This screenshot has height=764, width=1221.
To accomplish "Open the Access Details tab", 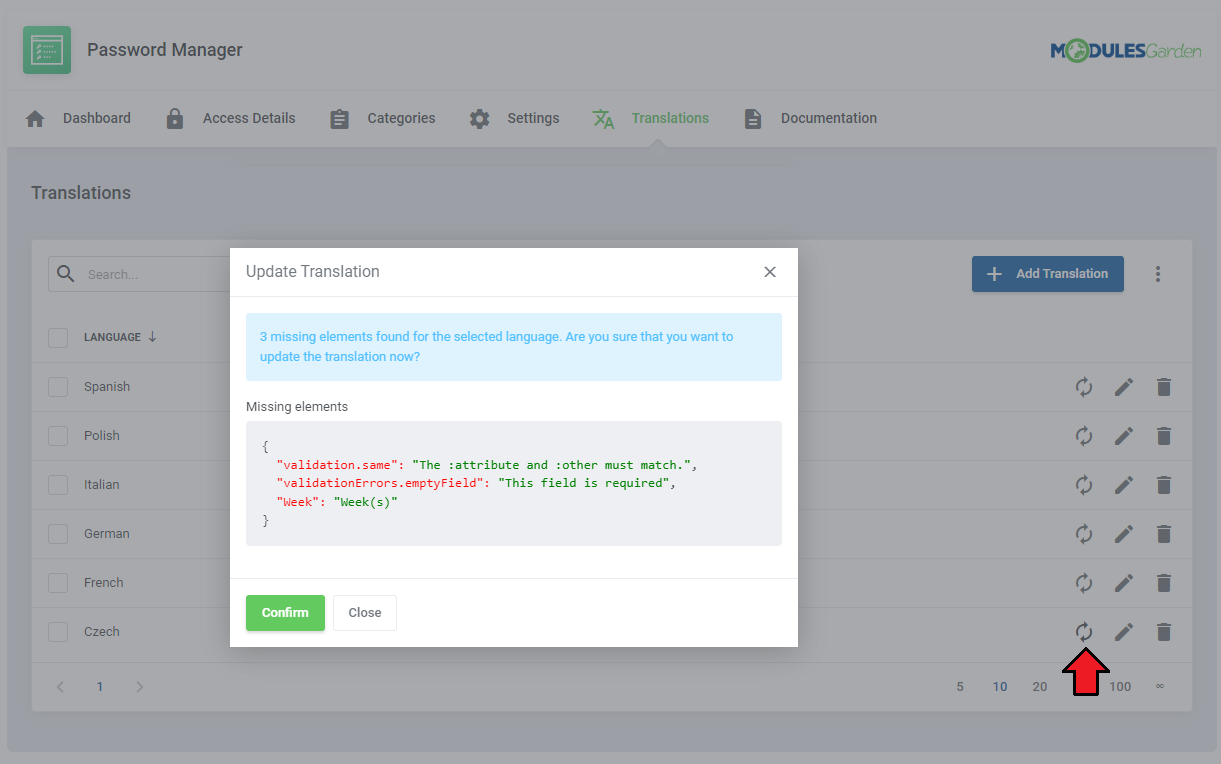I will (230, 119).
